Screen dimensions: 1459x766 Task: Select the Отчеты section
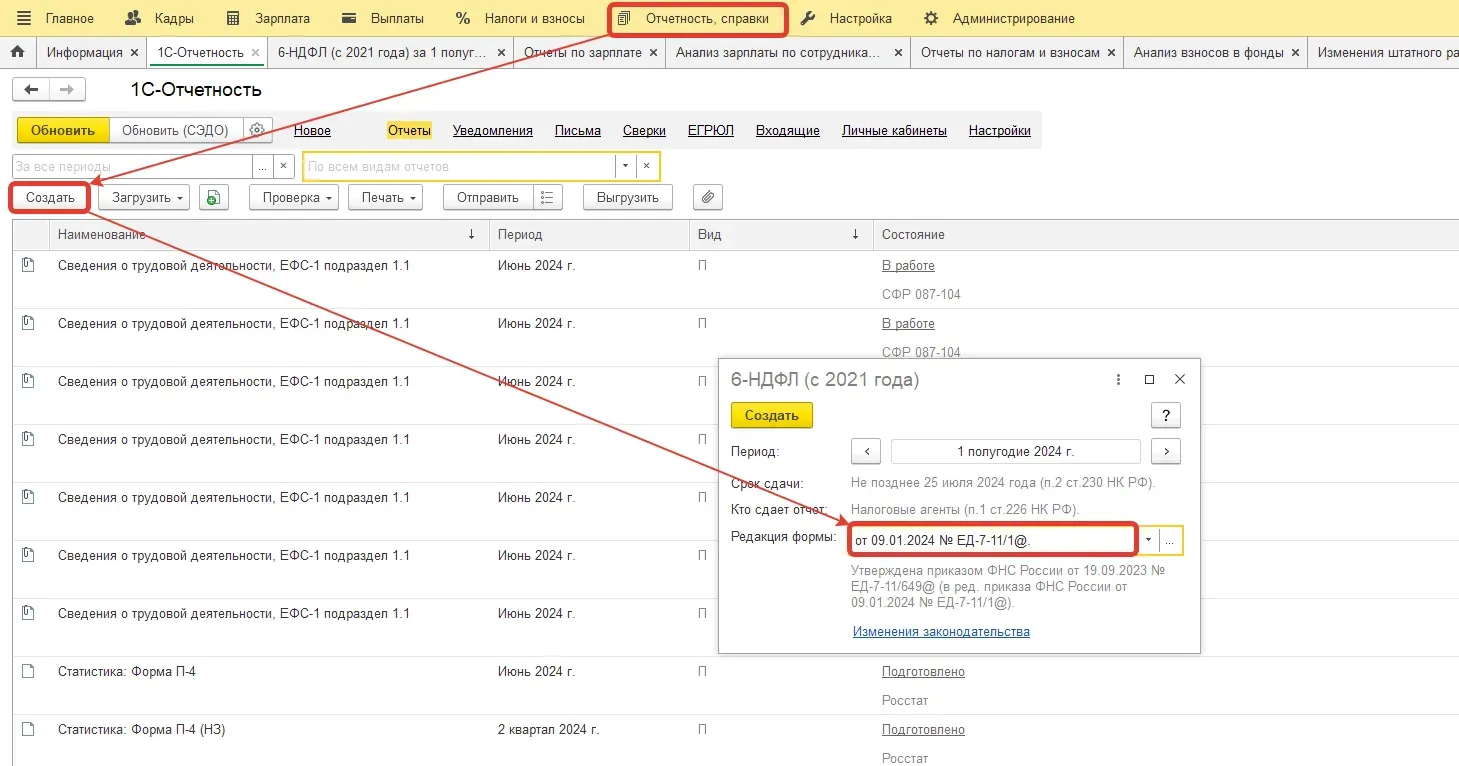tap(409, 131)
